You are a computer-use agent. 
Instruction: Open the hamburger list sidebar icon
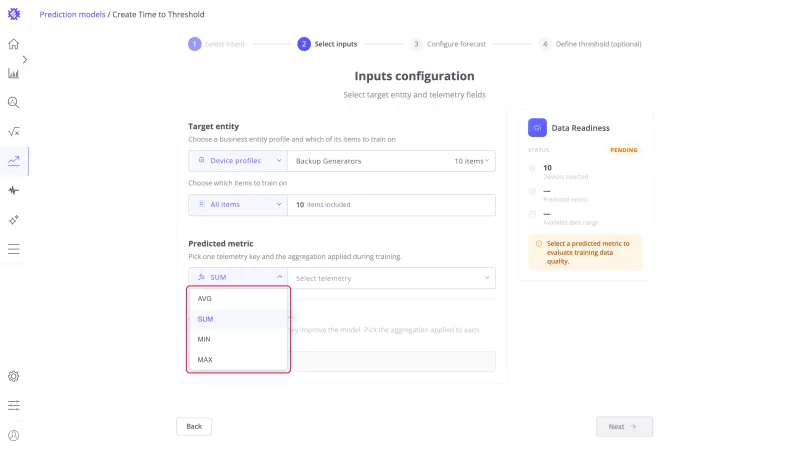(14, 249)
